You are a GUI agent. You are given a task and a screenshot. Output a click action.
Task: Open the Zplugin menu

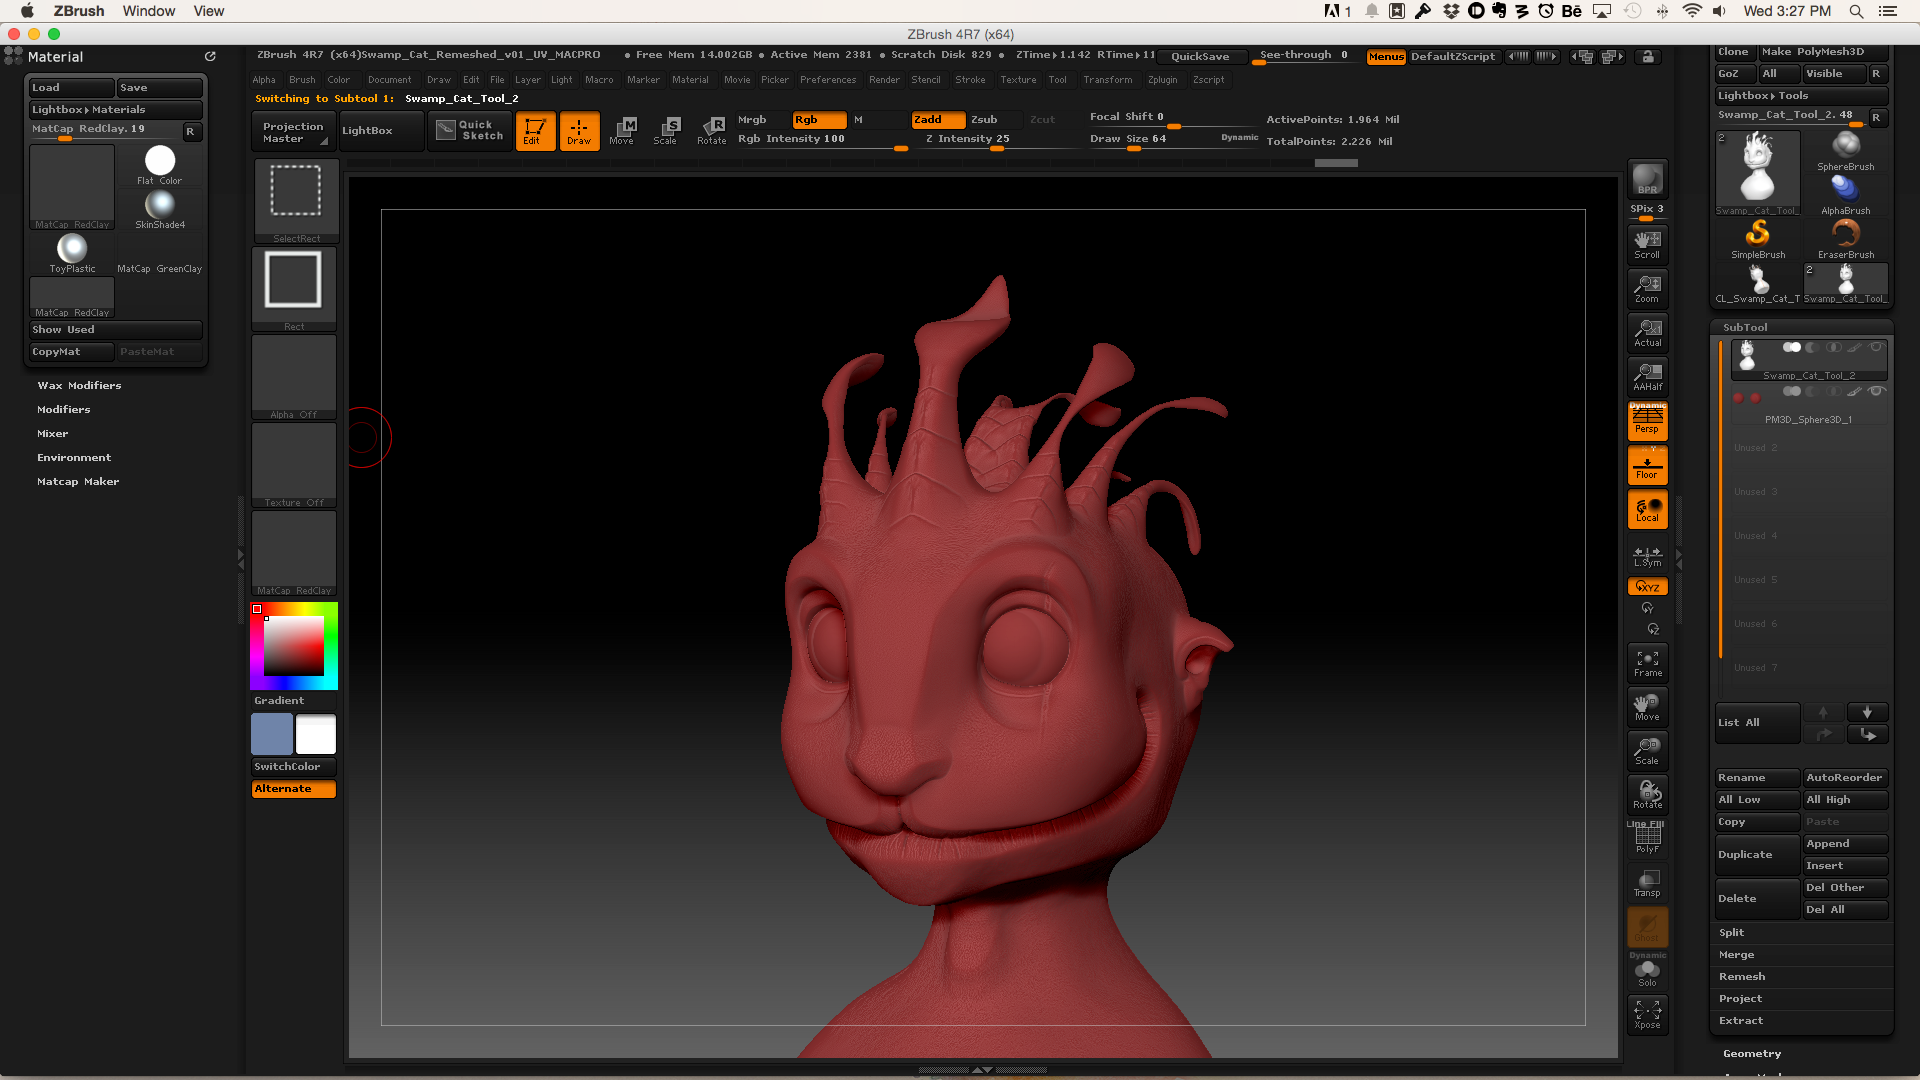tap(1162, 80)
